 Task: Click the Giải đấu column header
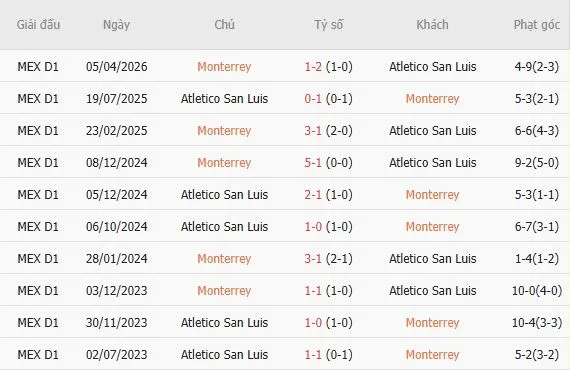(38, 25)
